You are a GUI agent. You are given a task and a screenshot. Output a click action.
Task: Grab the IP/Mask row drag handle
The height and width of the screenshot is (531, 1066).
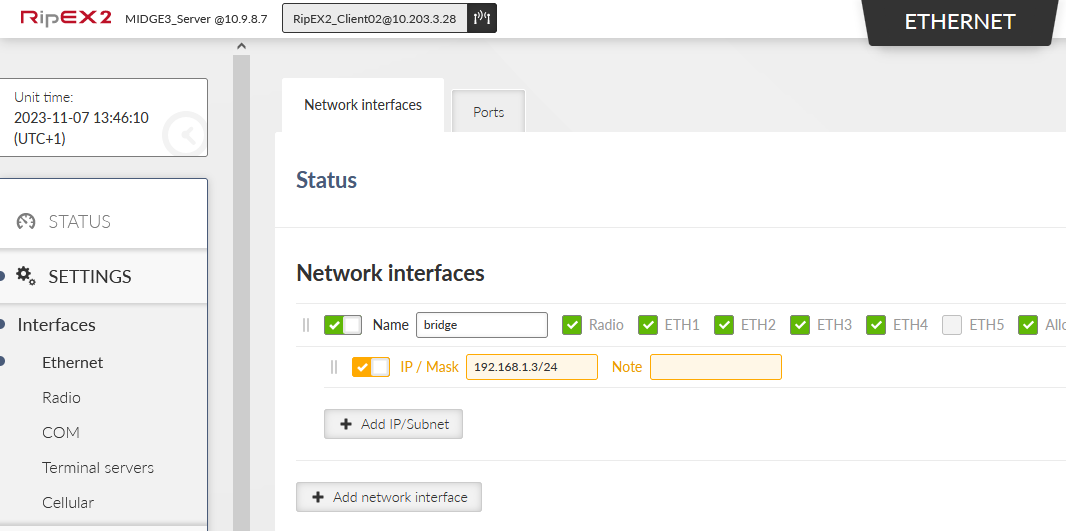coord(334,367)
